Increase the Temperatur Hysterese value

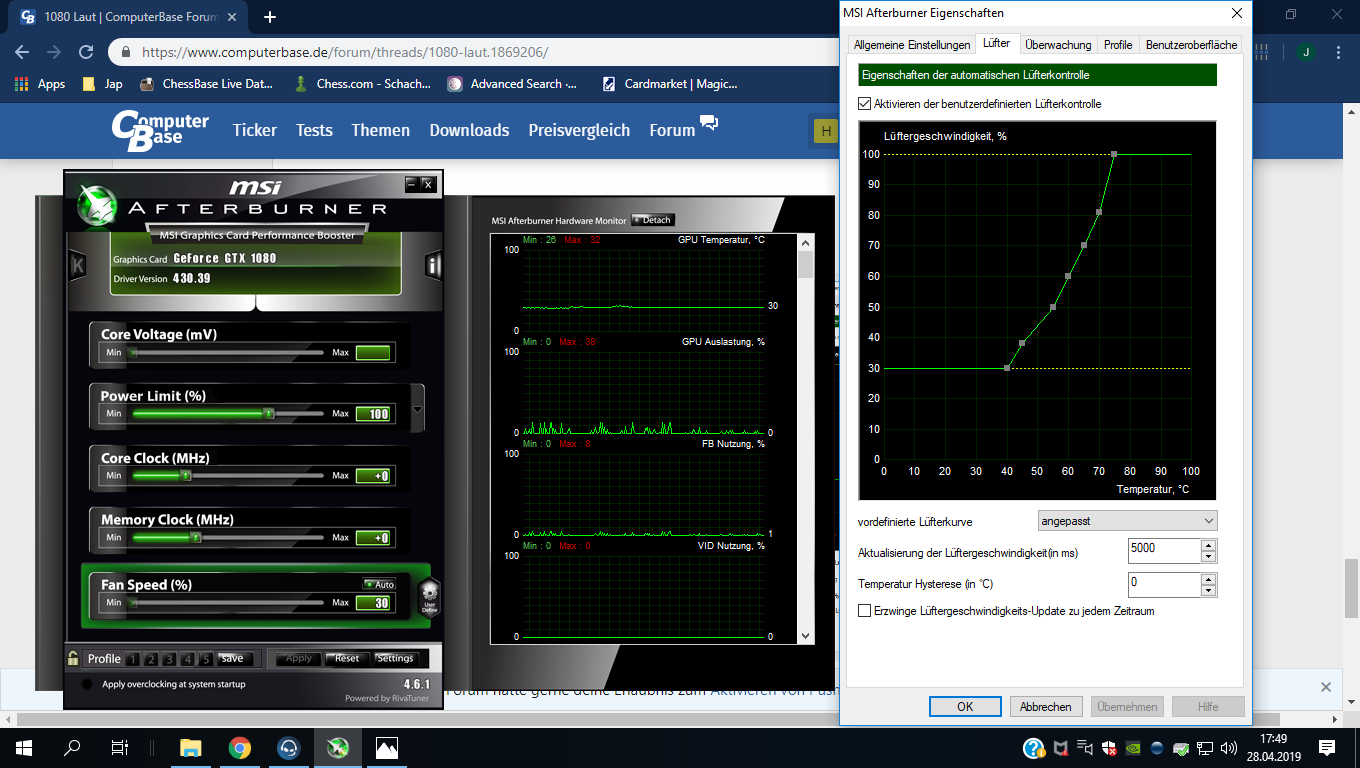tap(1208, 578)
